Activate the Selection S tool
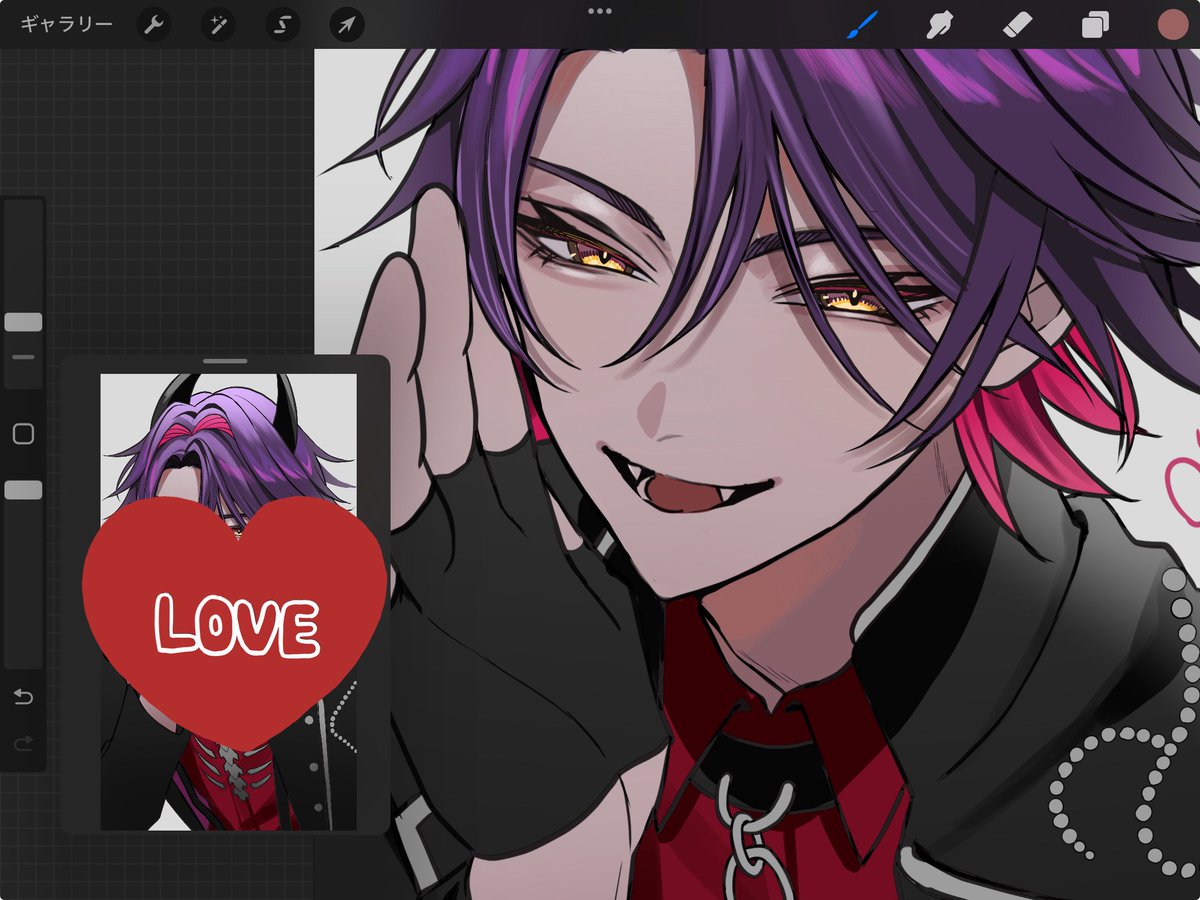Viewport: 1200px width, 900px height. [x=283, y=25]
